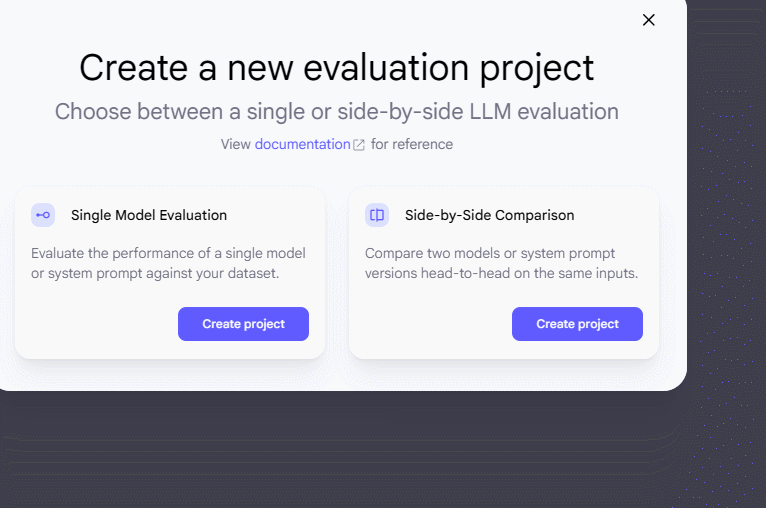Click the Side-by-Side Comparison columns icon
766x508 pixels.
pos(377,215)
